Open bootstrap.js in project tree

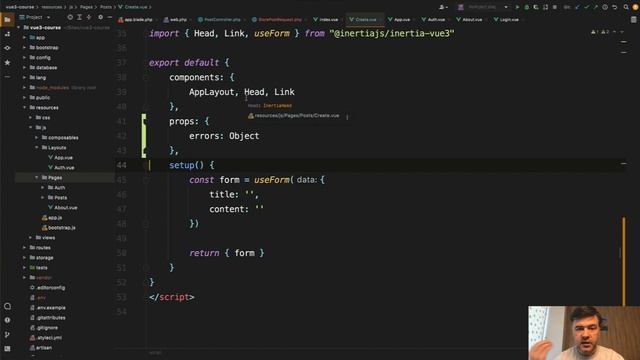point(59,227)
